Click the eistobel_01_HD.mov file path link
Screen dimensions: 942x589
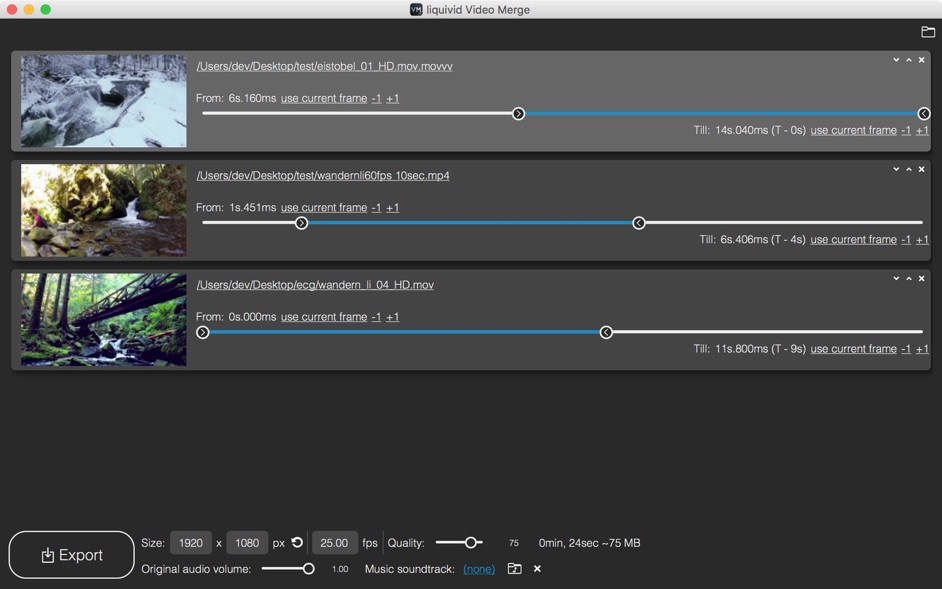point(324,66)
